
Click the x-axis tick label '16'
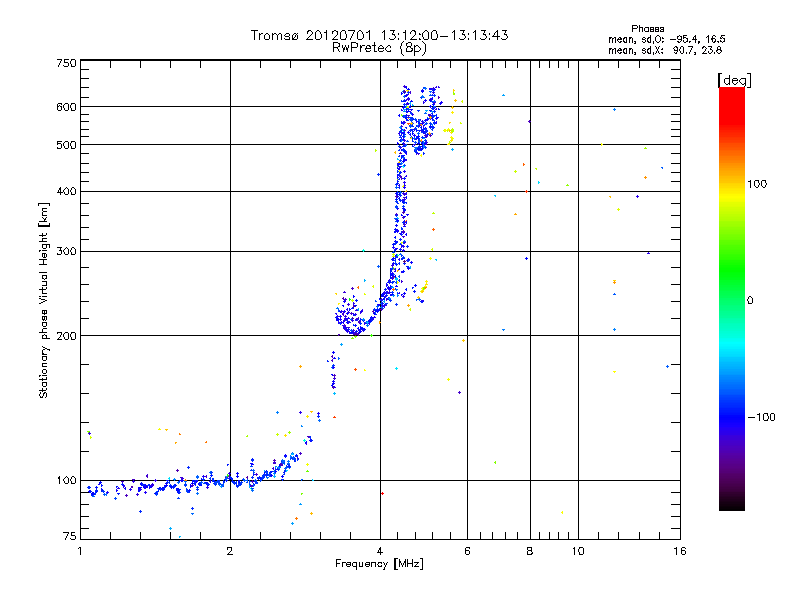[x=680, y=551]
